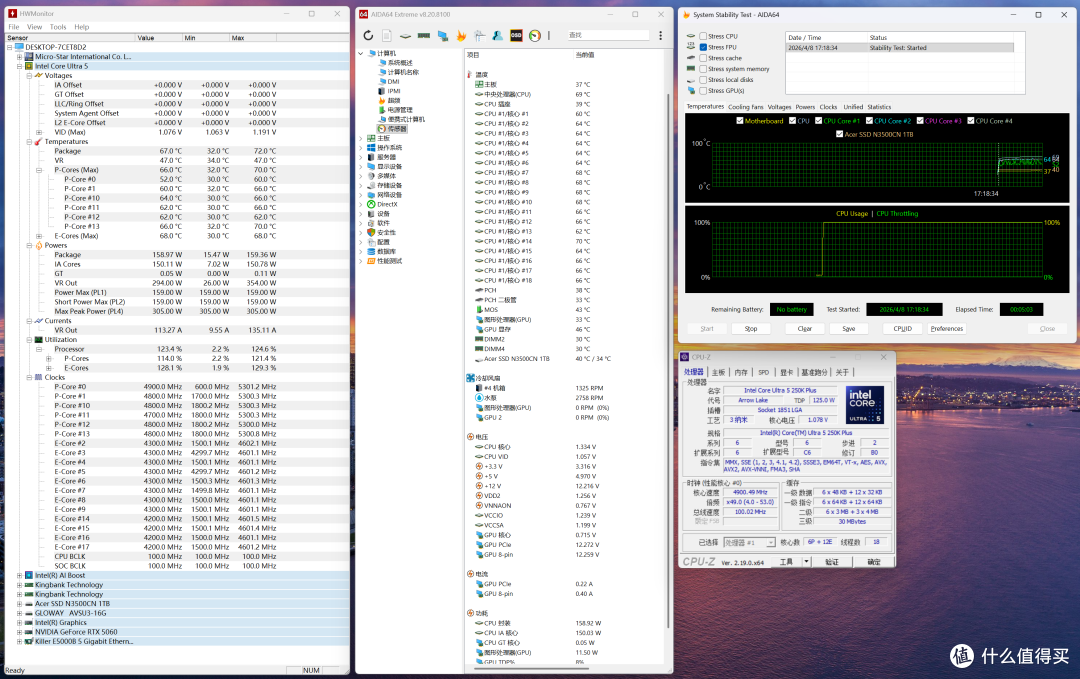Click the 安全性 shield icon in AIDA64 tree
1080x679 pixels.
pos(371,233)
